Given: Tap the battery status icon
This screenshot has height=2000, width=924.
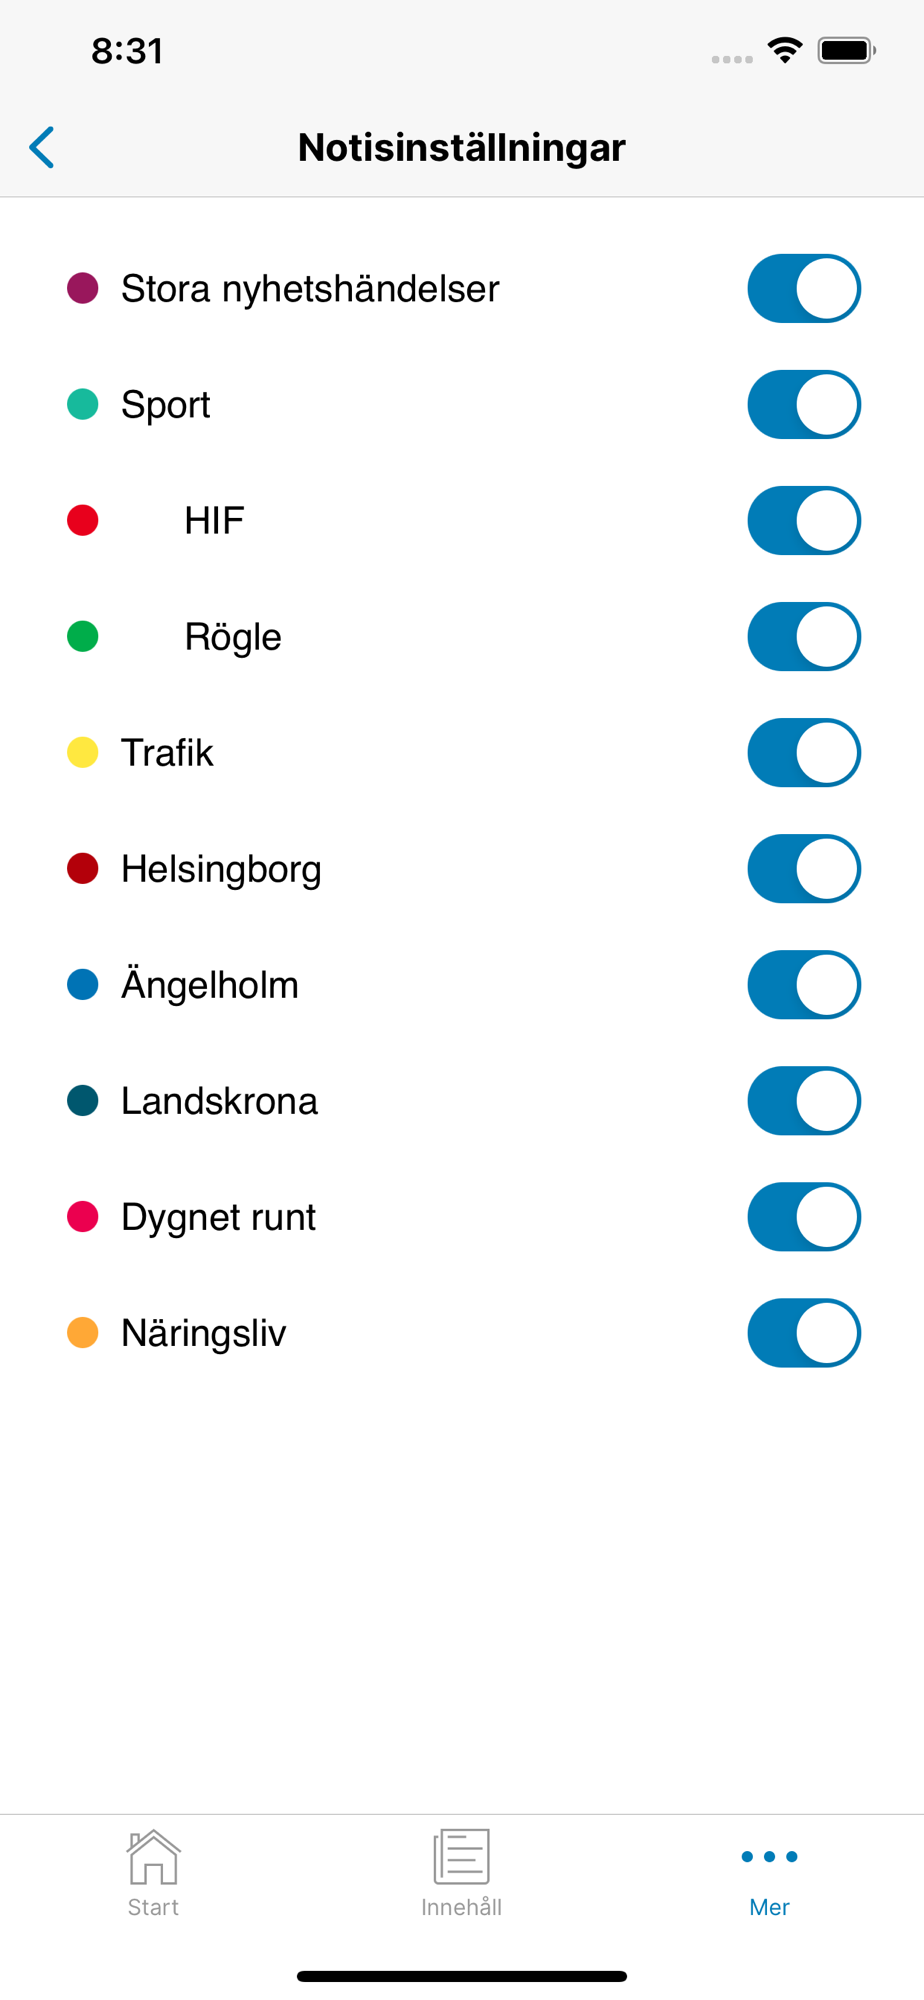Looking at the screenshot, I should click(x=847, y=50).
